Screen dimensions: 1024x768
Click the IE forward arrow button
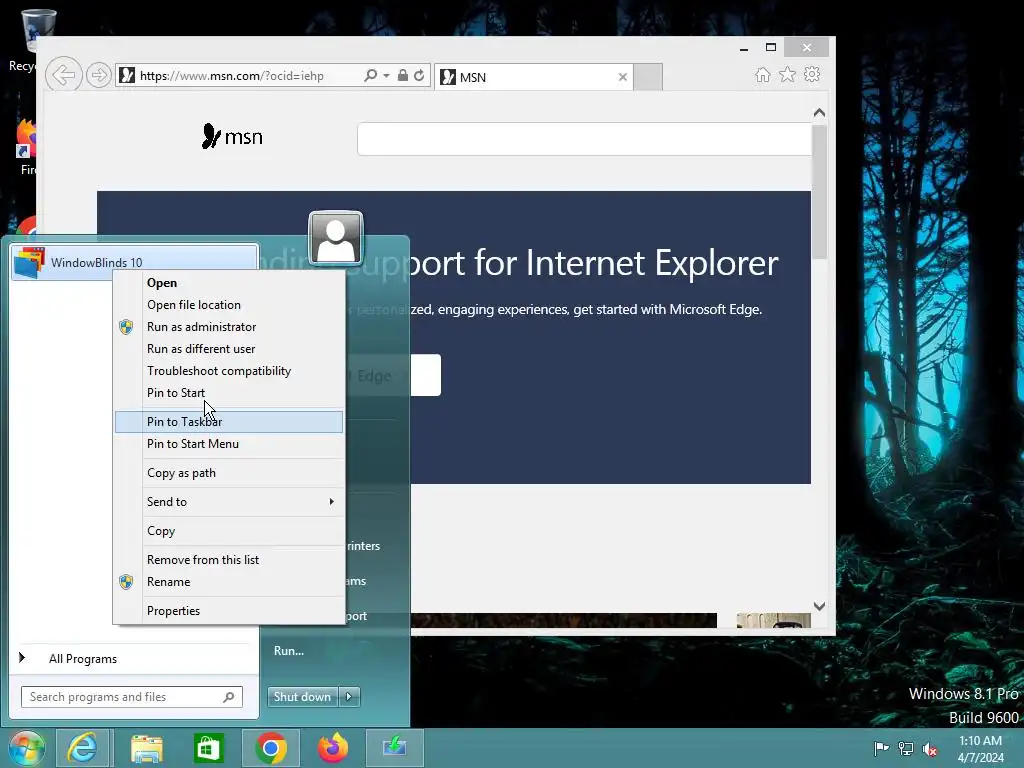click(x=99, y=75)
